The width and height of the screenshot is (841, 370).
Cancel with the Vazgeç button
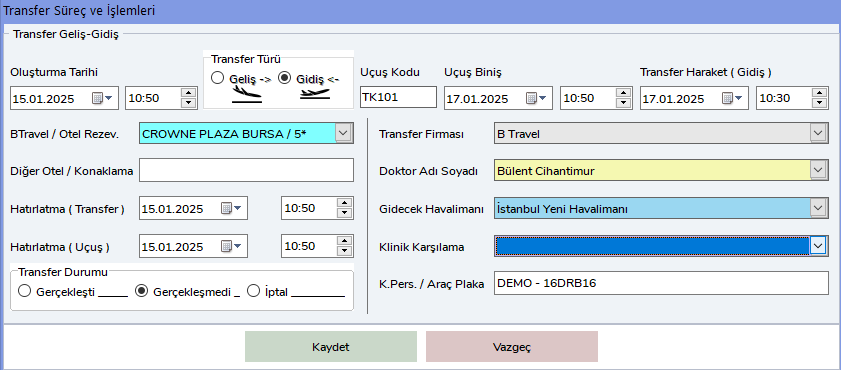pyautogui.click(x=512, y=347)
